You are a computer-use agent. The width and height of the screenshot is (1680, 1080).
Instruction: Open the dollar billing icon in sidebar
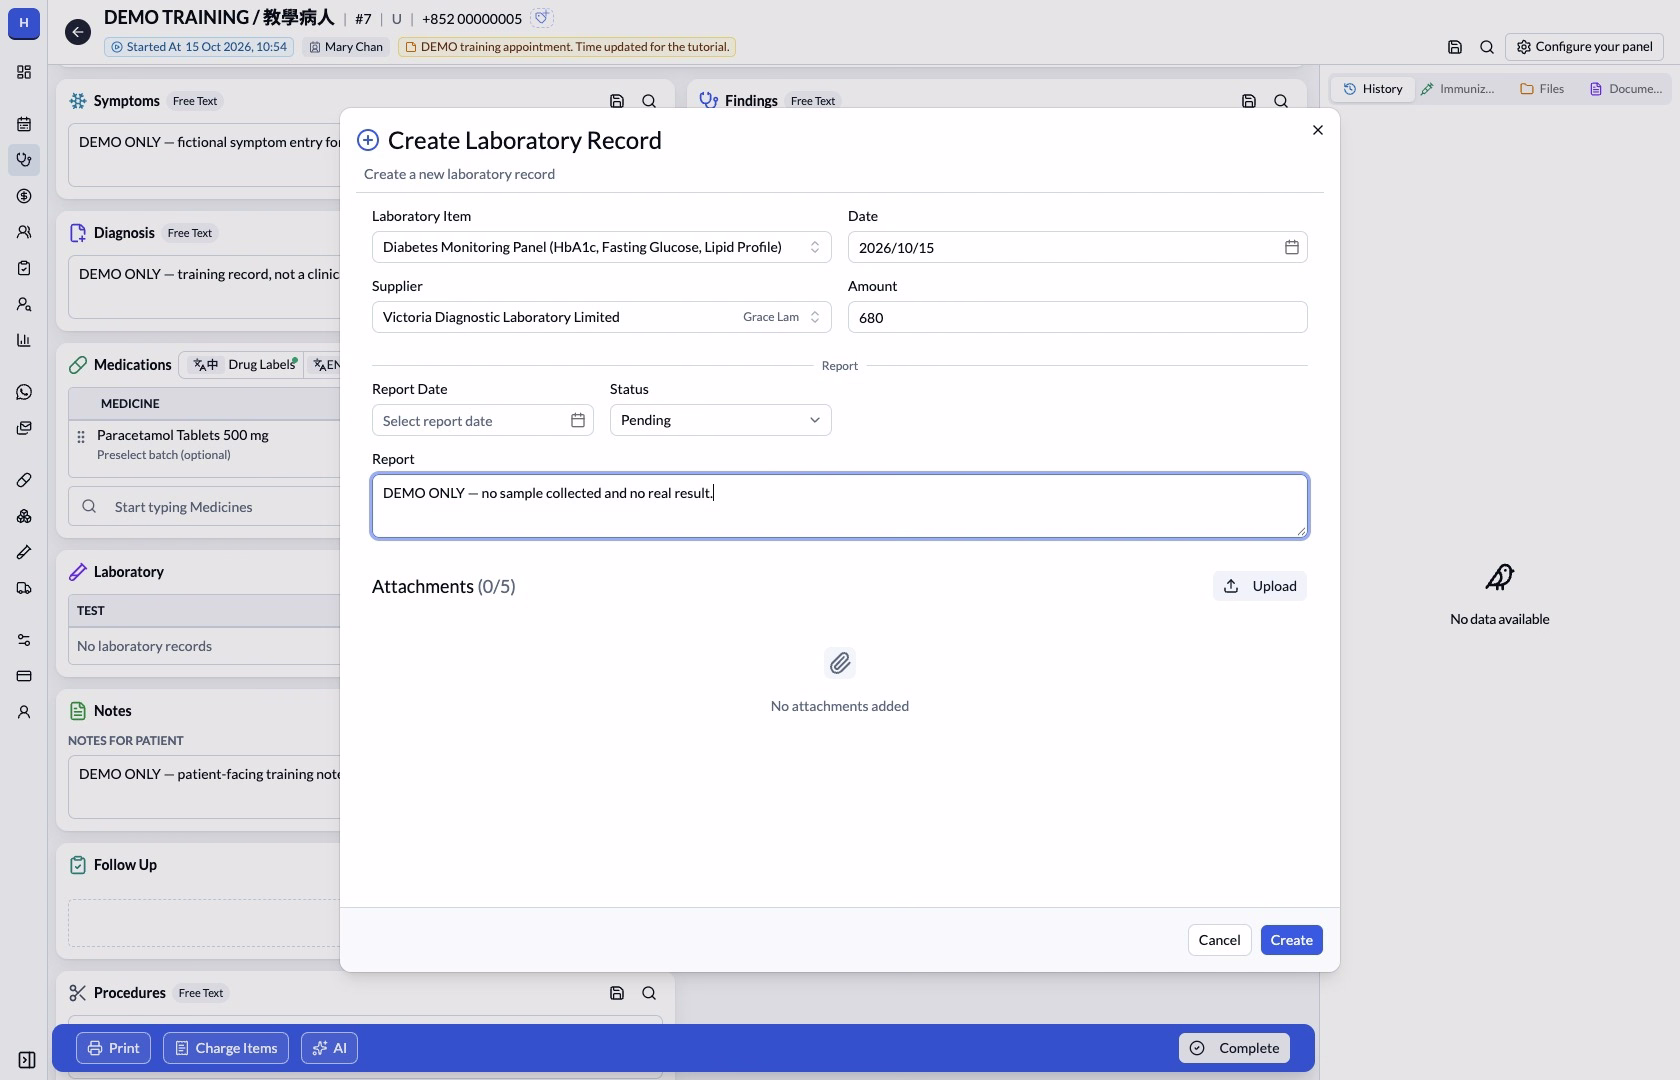tap(24, 196)
